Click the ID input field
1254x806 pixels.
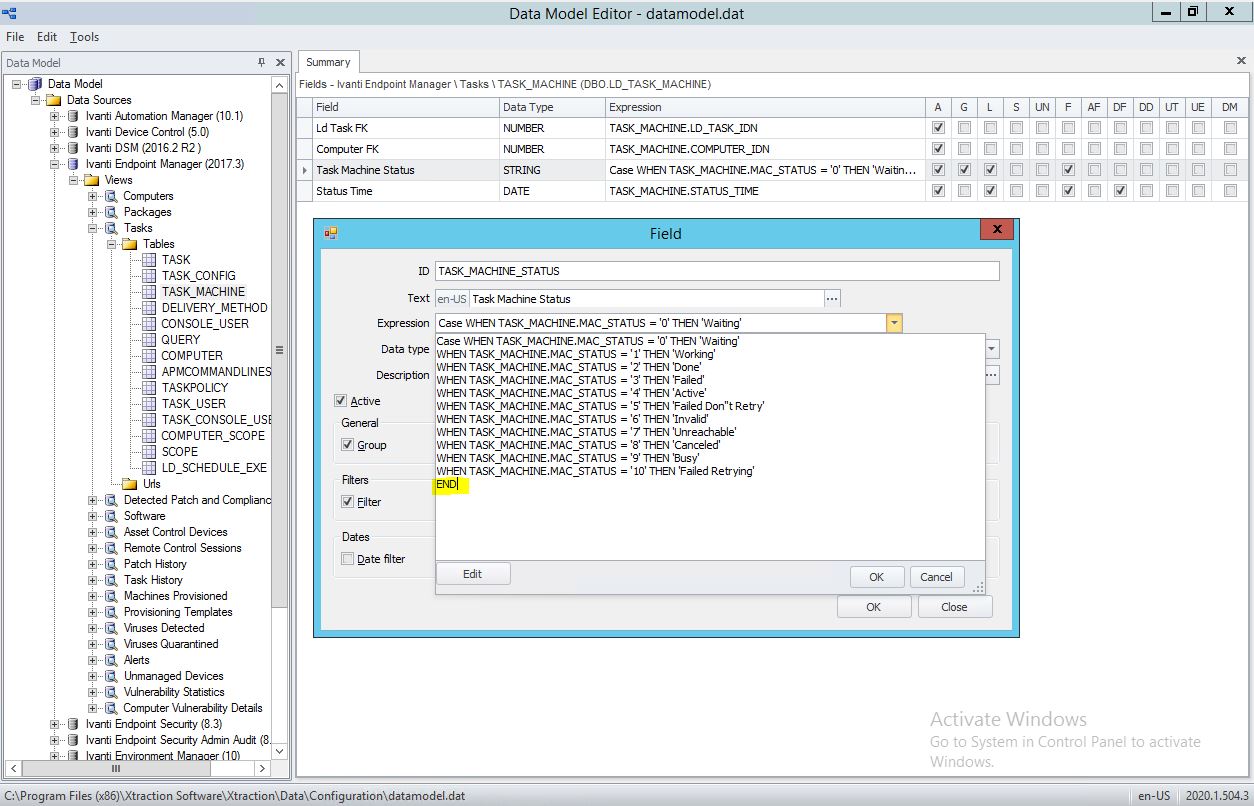[x=716, y=271]
